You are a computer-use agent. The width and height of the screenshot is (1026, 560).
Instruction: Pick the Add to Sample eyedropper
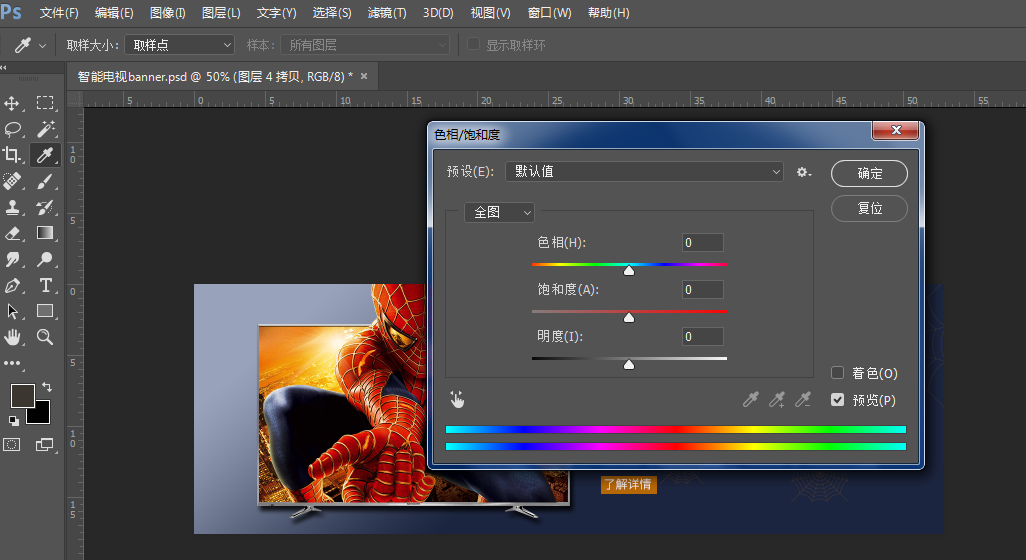pos(777,399)
